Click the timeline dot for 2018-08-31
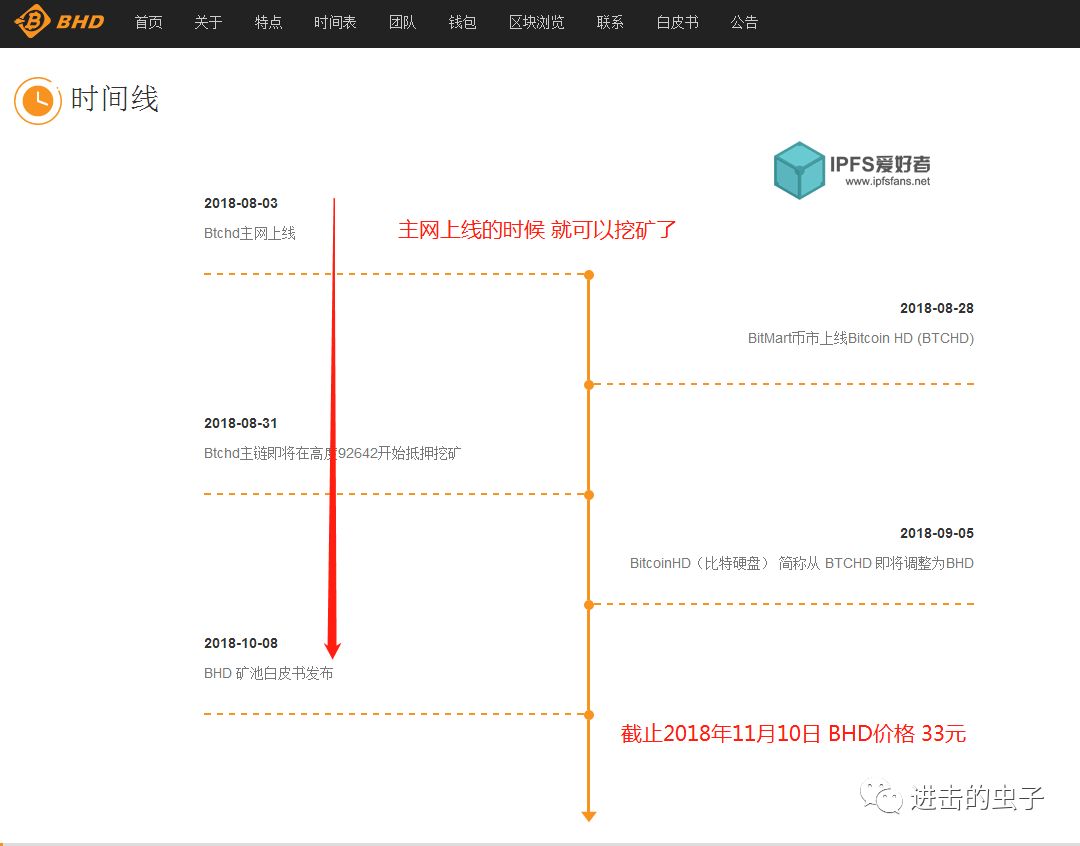1080x846 pixels. point(589,495)
